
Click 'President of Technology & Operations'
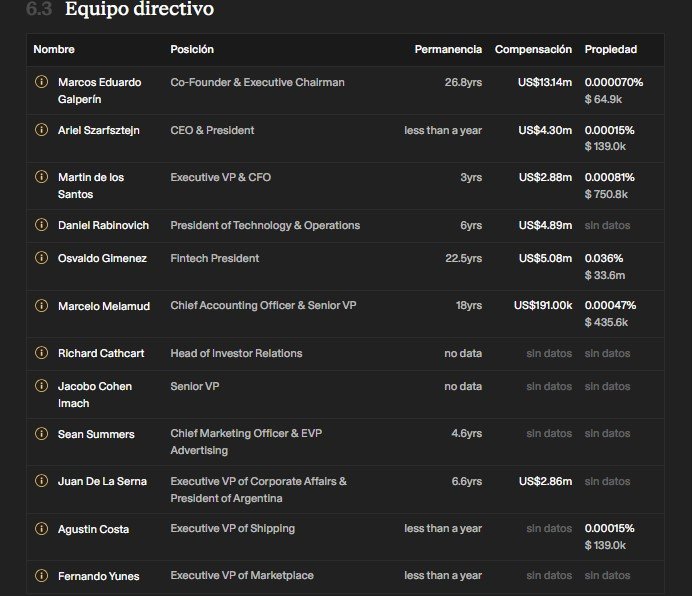pyautogui.click(x=265, y=225)
